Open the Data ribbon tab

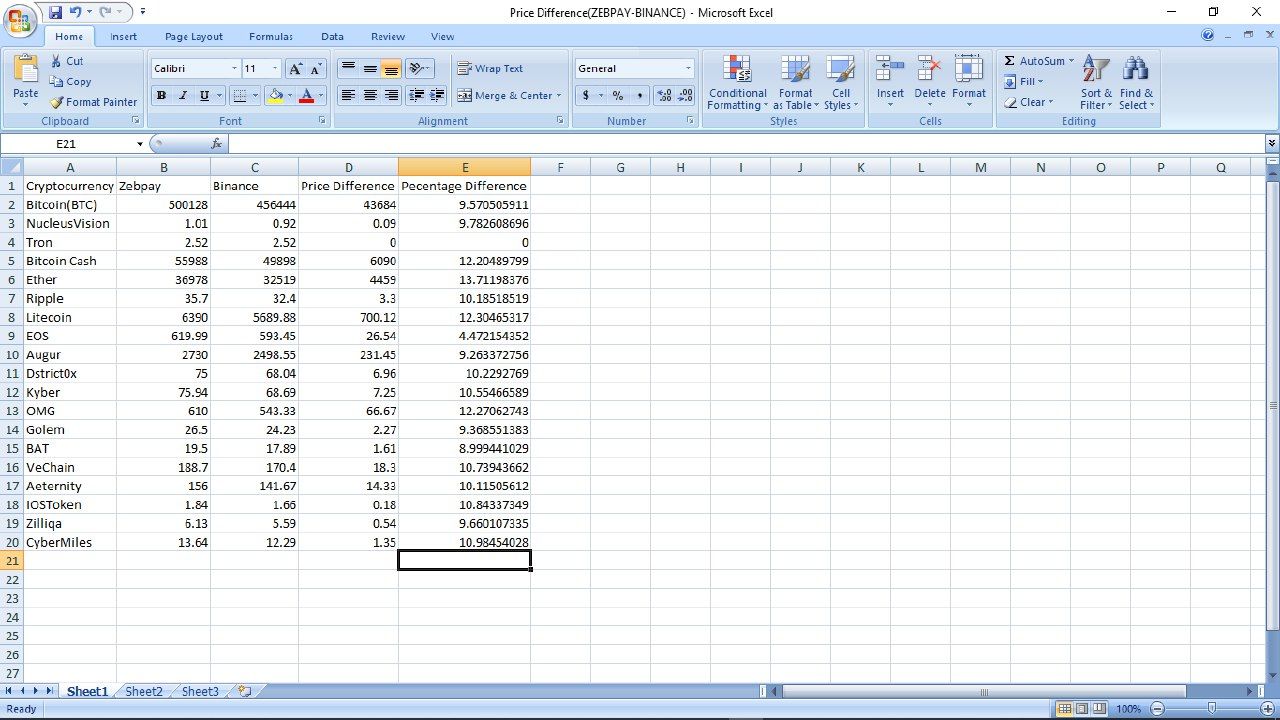click(333, 36)
